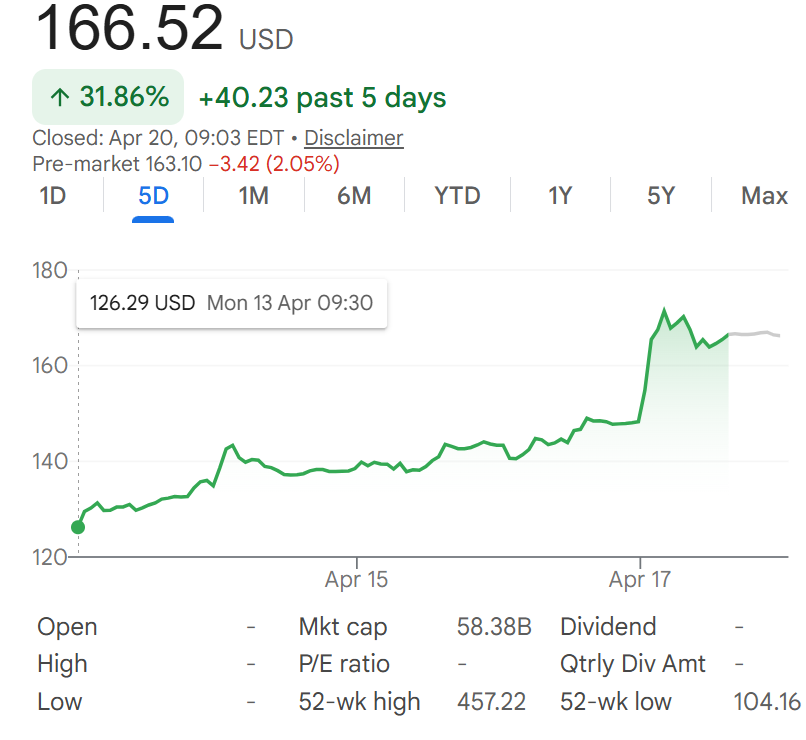Click the 166.52 stock price
Image resolution: width=806 pixels, height=740 pixels.
click(x=130, y=29)
